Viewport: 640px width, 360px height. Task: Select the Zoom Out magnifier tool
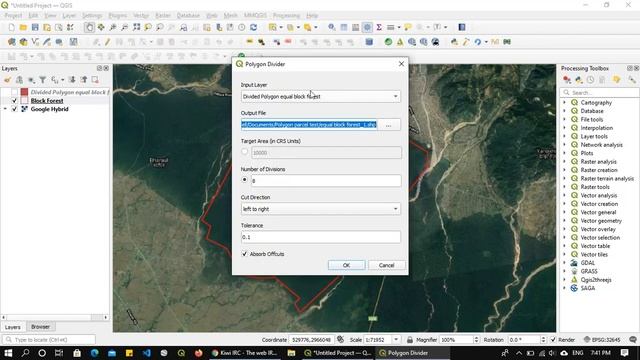point(124,27)
